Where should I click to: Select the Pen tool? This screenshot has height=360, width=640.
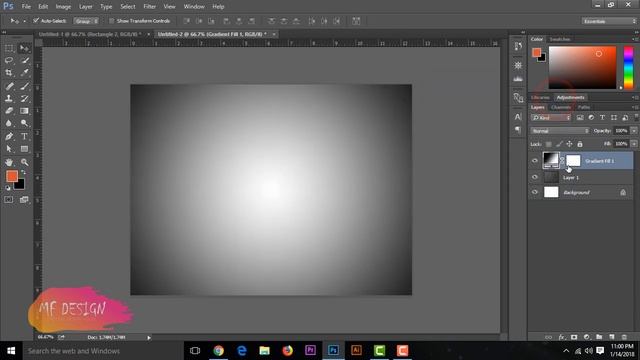(9, 136)
